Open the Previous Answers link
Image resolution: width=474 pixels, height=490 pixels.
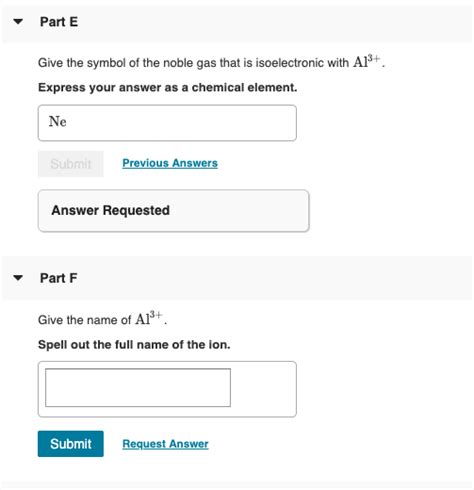170,163
